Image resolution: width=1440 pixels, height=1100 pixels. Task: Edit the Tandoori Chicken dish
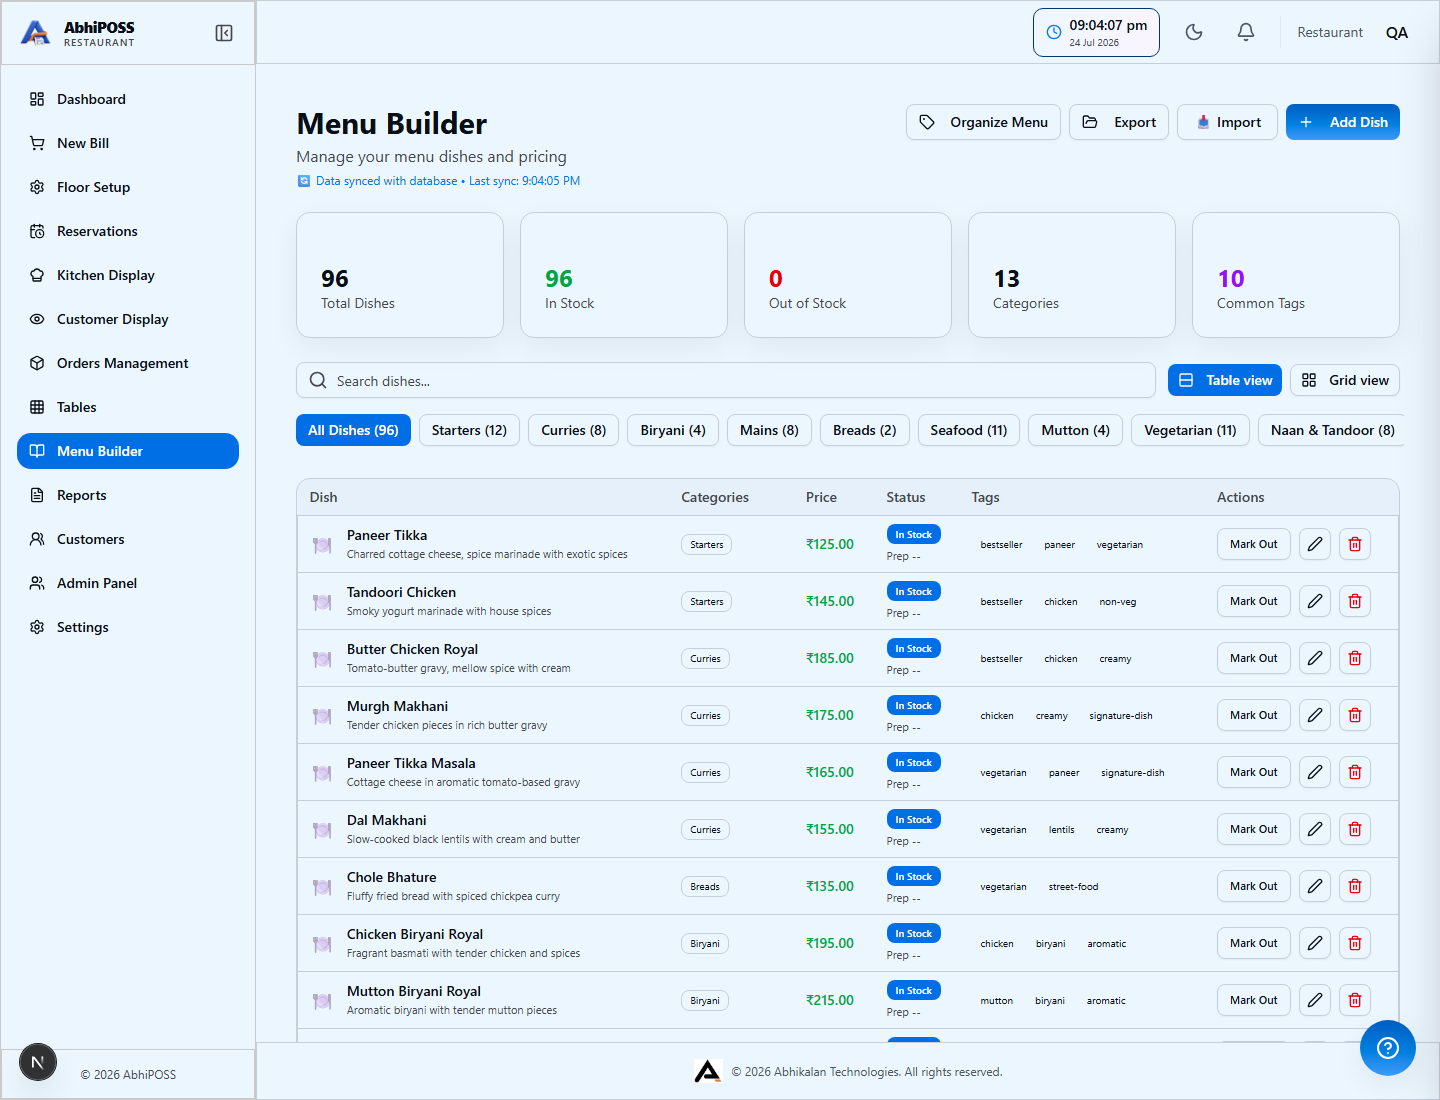(x=1315, y=601)
